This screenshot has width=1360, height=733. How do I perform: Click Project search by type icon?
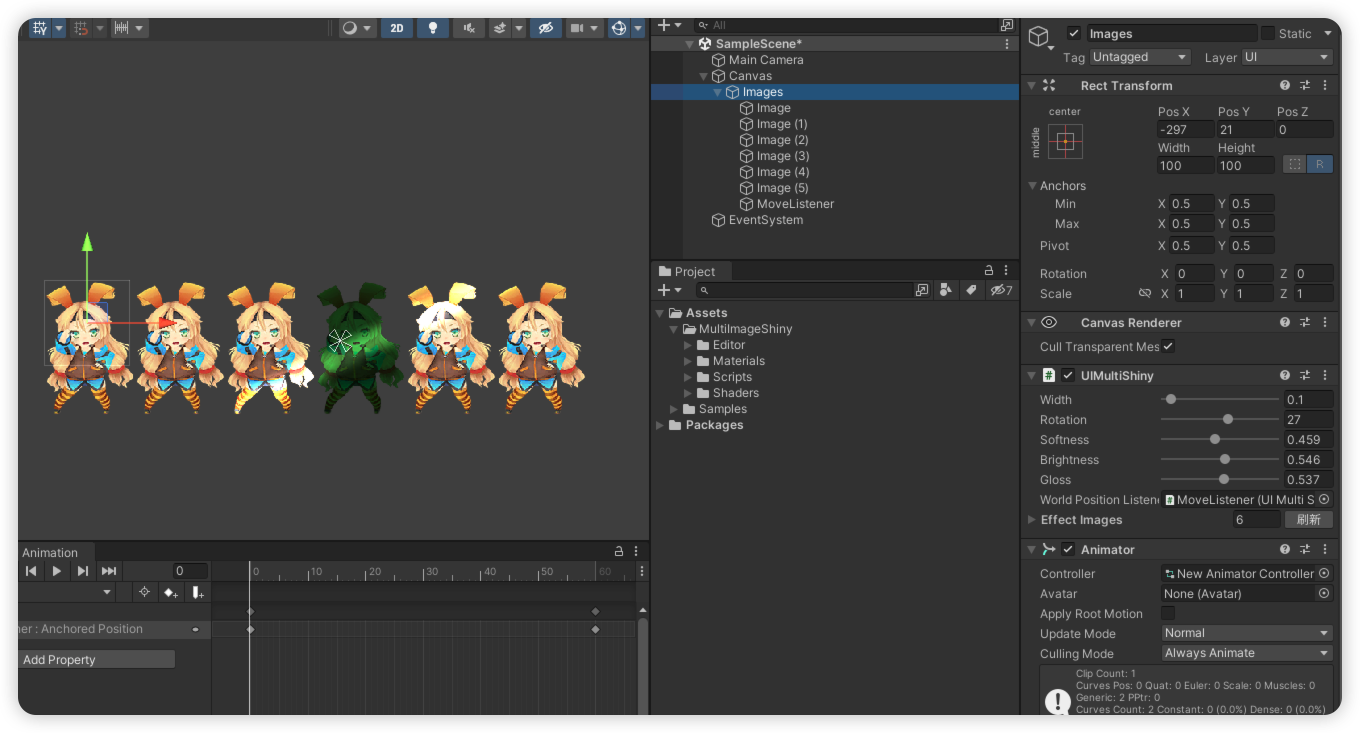point(946,290)
